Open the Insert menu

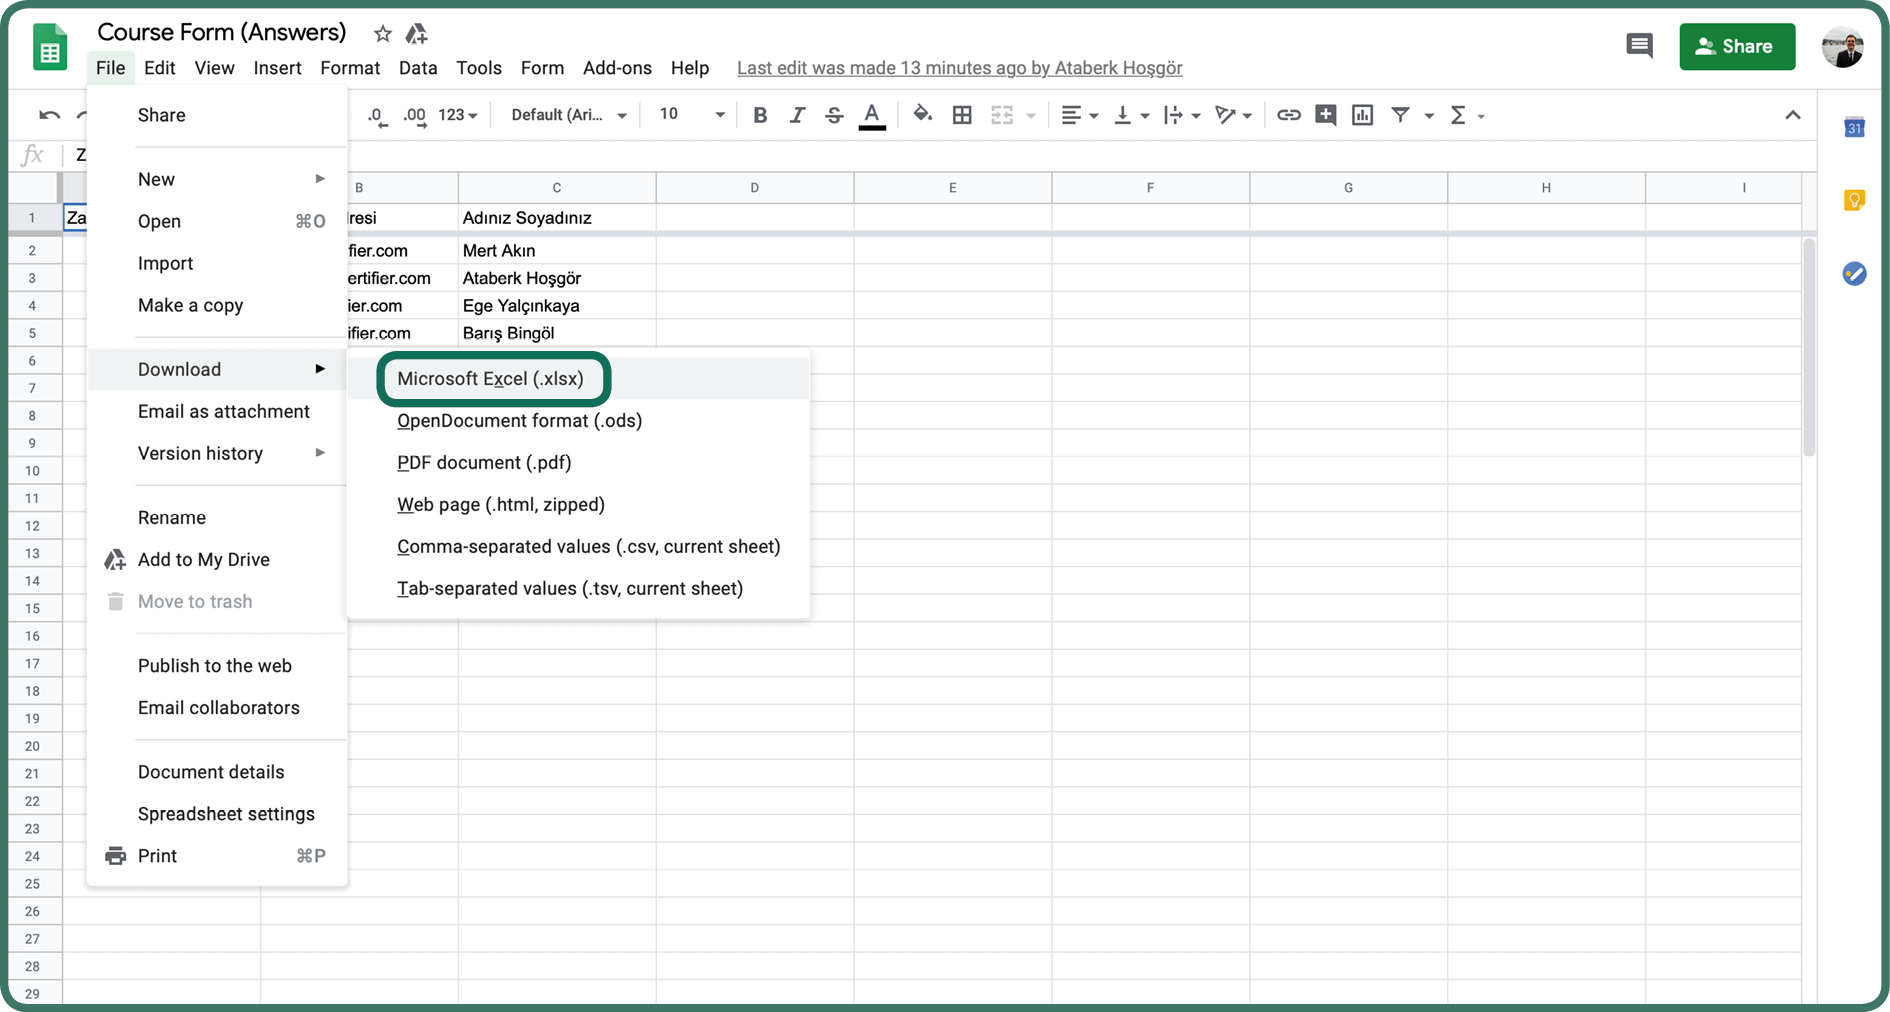coord(277,68)
